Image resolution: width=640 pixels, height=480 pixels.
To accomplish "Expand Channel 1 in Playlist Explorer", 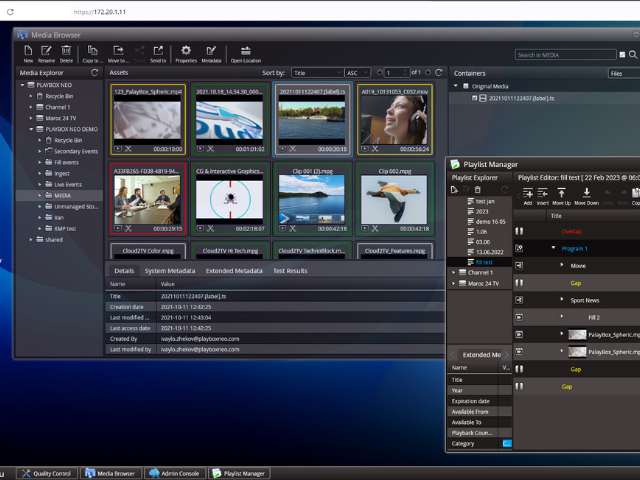I will coord(453,272).
